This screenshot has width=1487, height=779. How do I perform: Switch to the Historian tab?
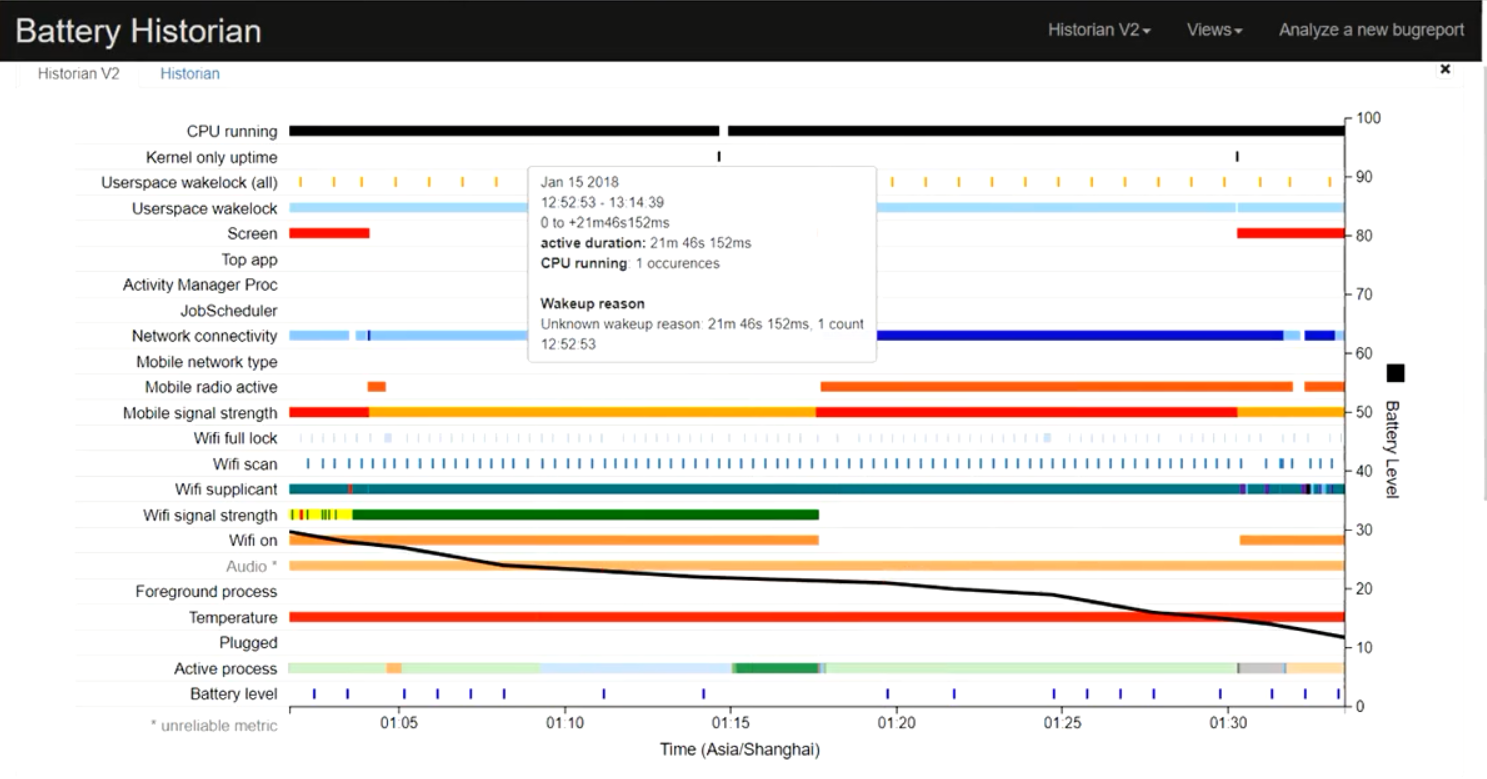(190, 74)
